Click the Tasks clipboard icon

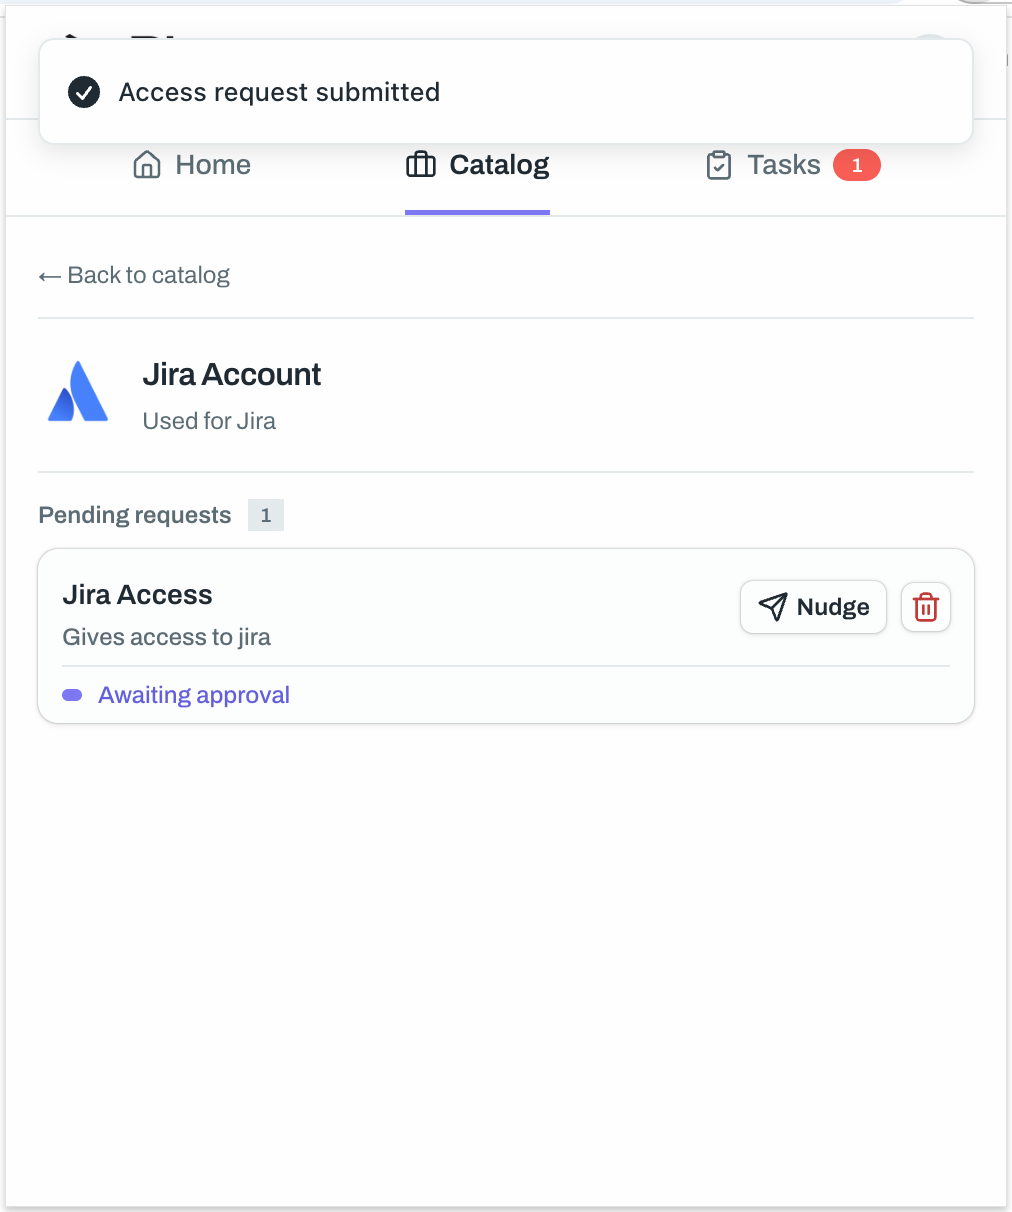719,165
